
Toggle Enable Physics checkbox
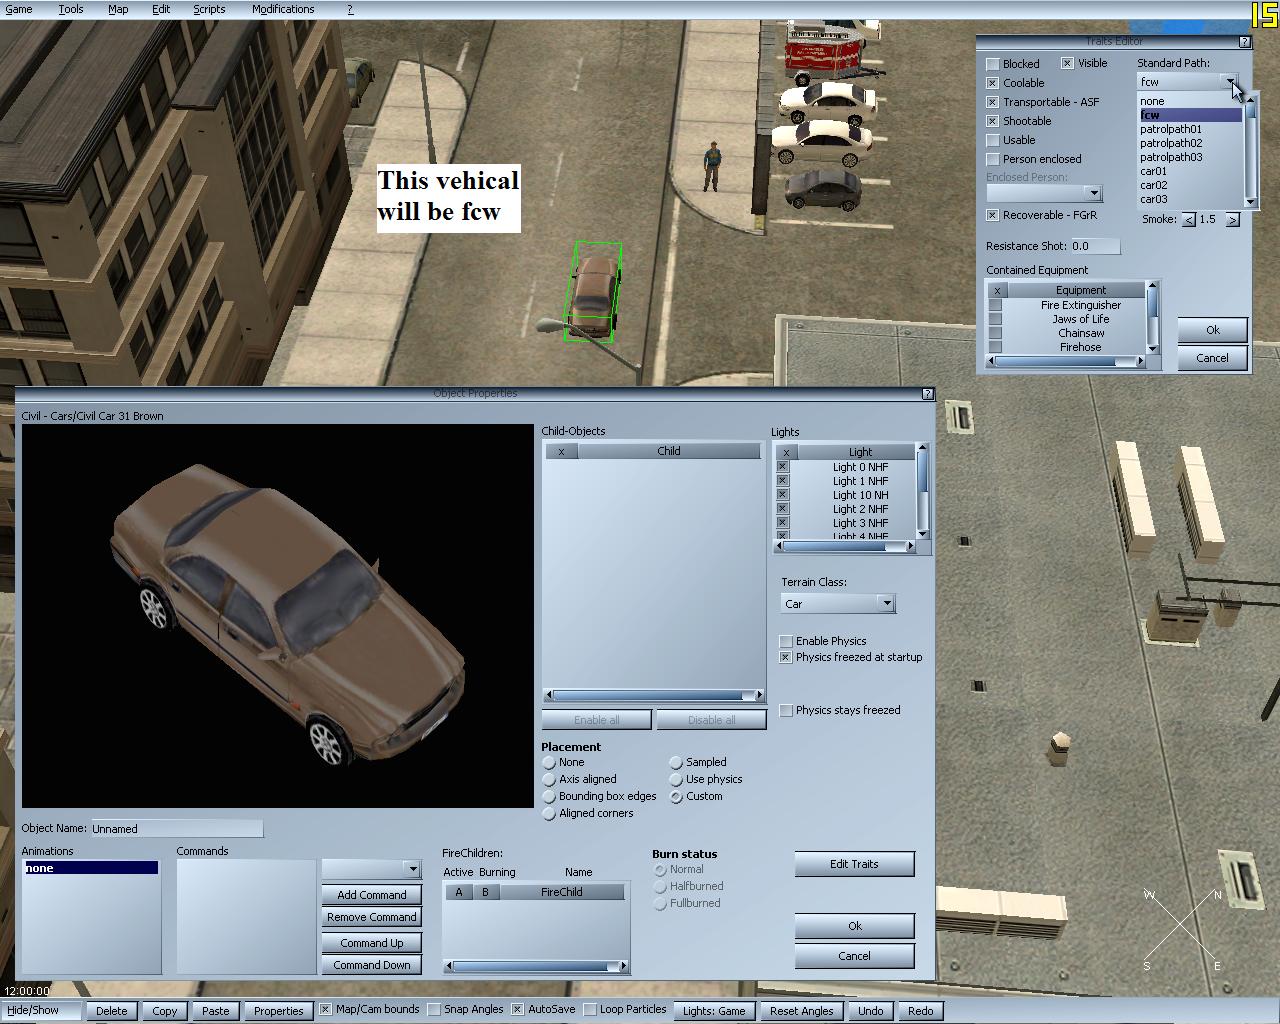786,641
